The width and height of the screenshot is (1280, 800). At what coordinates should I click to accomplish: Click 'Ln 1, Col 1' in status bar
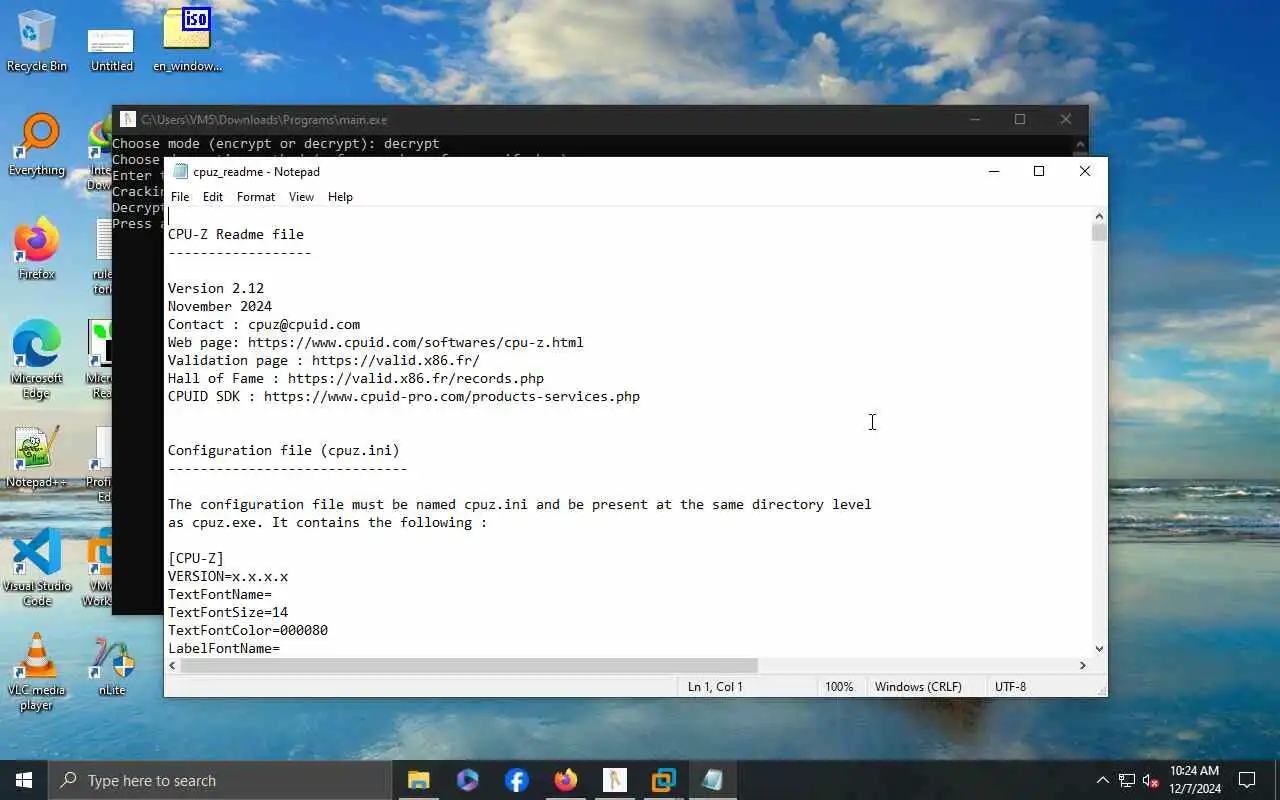click(715, 687)
